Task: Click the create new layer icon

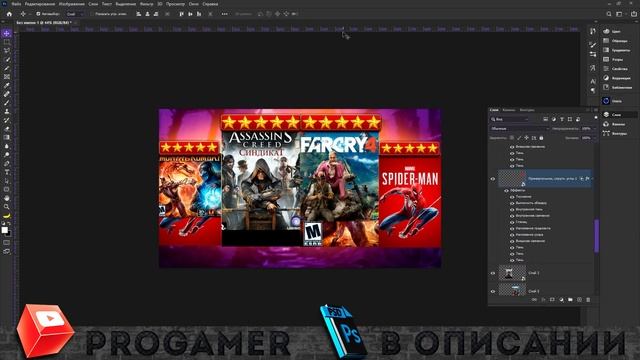Action: pos(579,300)
